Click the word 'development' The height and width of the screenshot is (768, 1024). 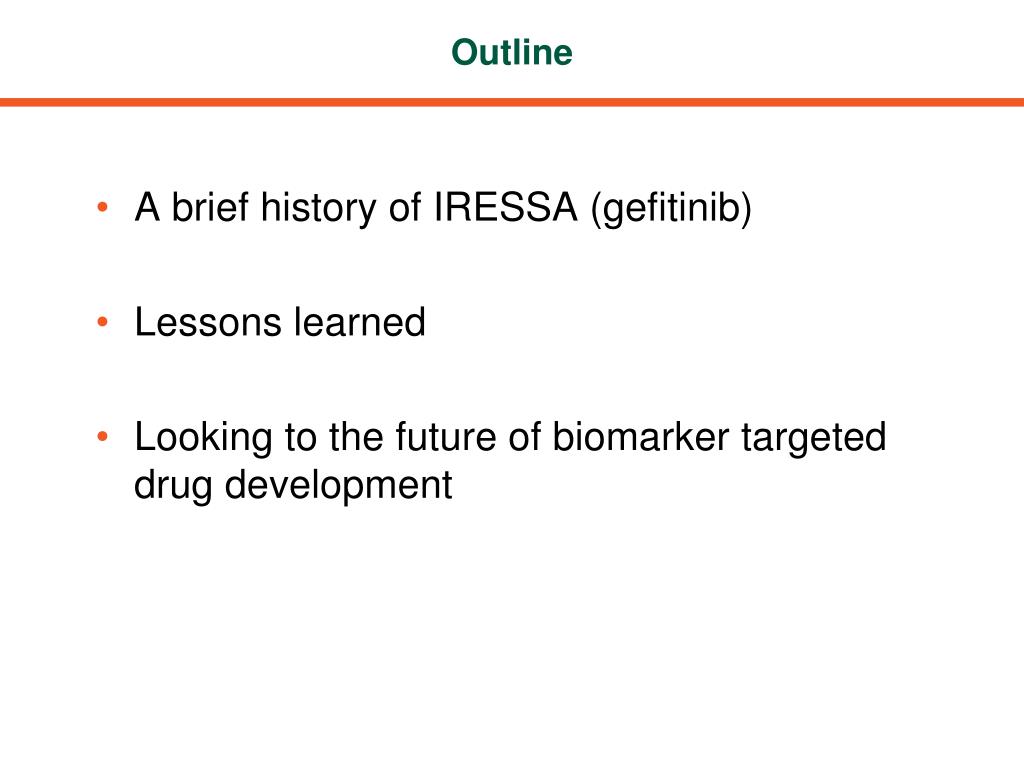[x=338, y=487]
